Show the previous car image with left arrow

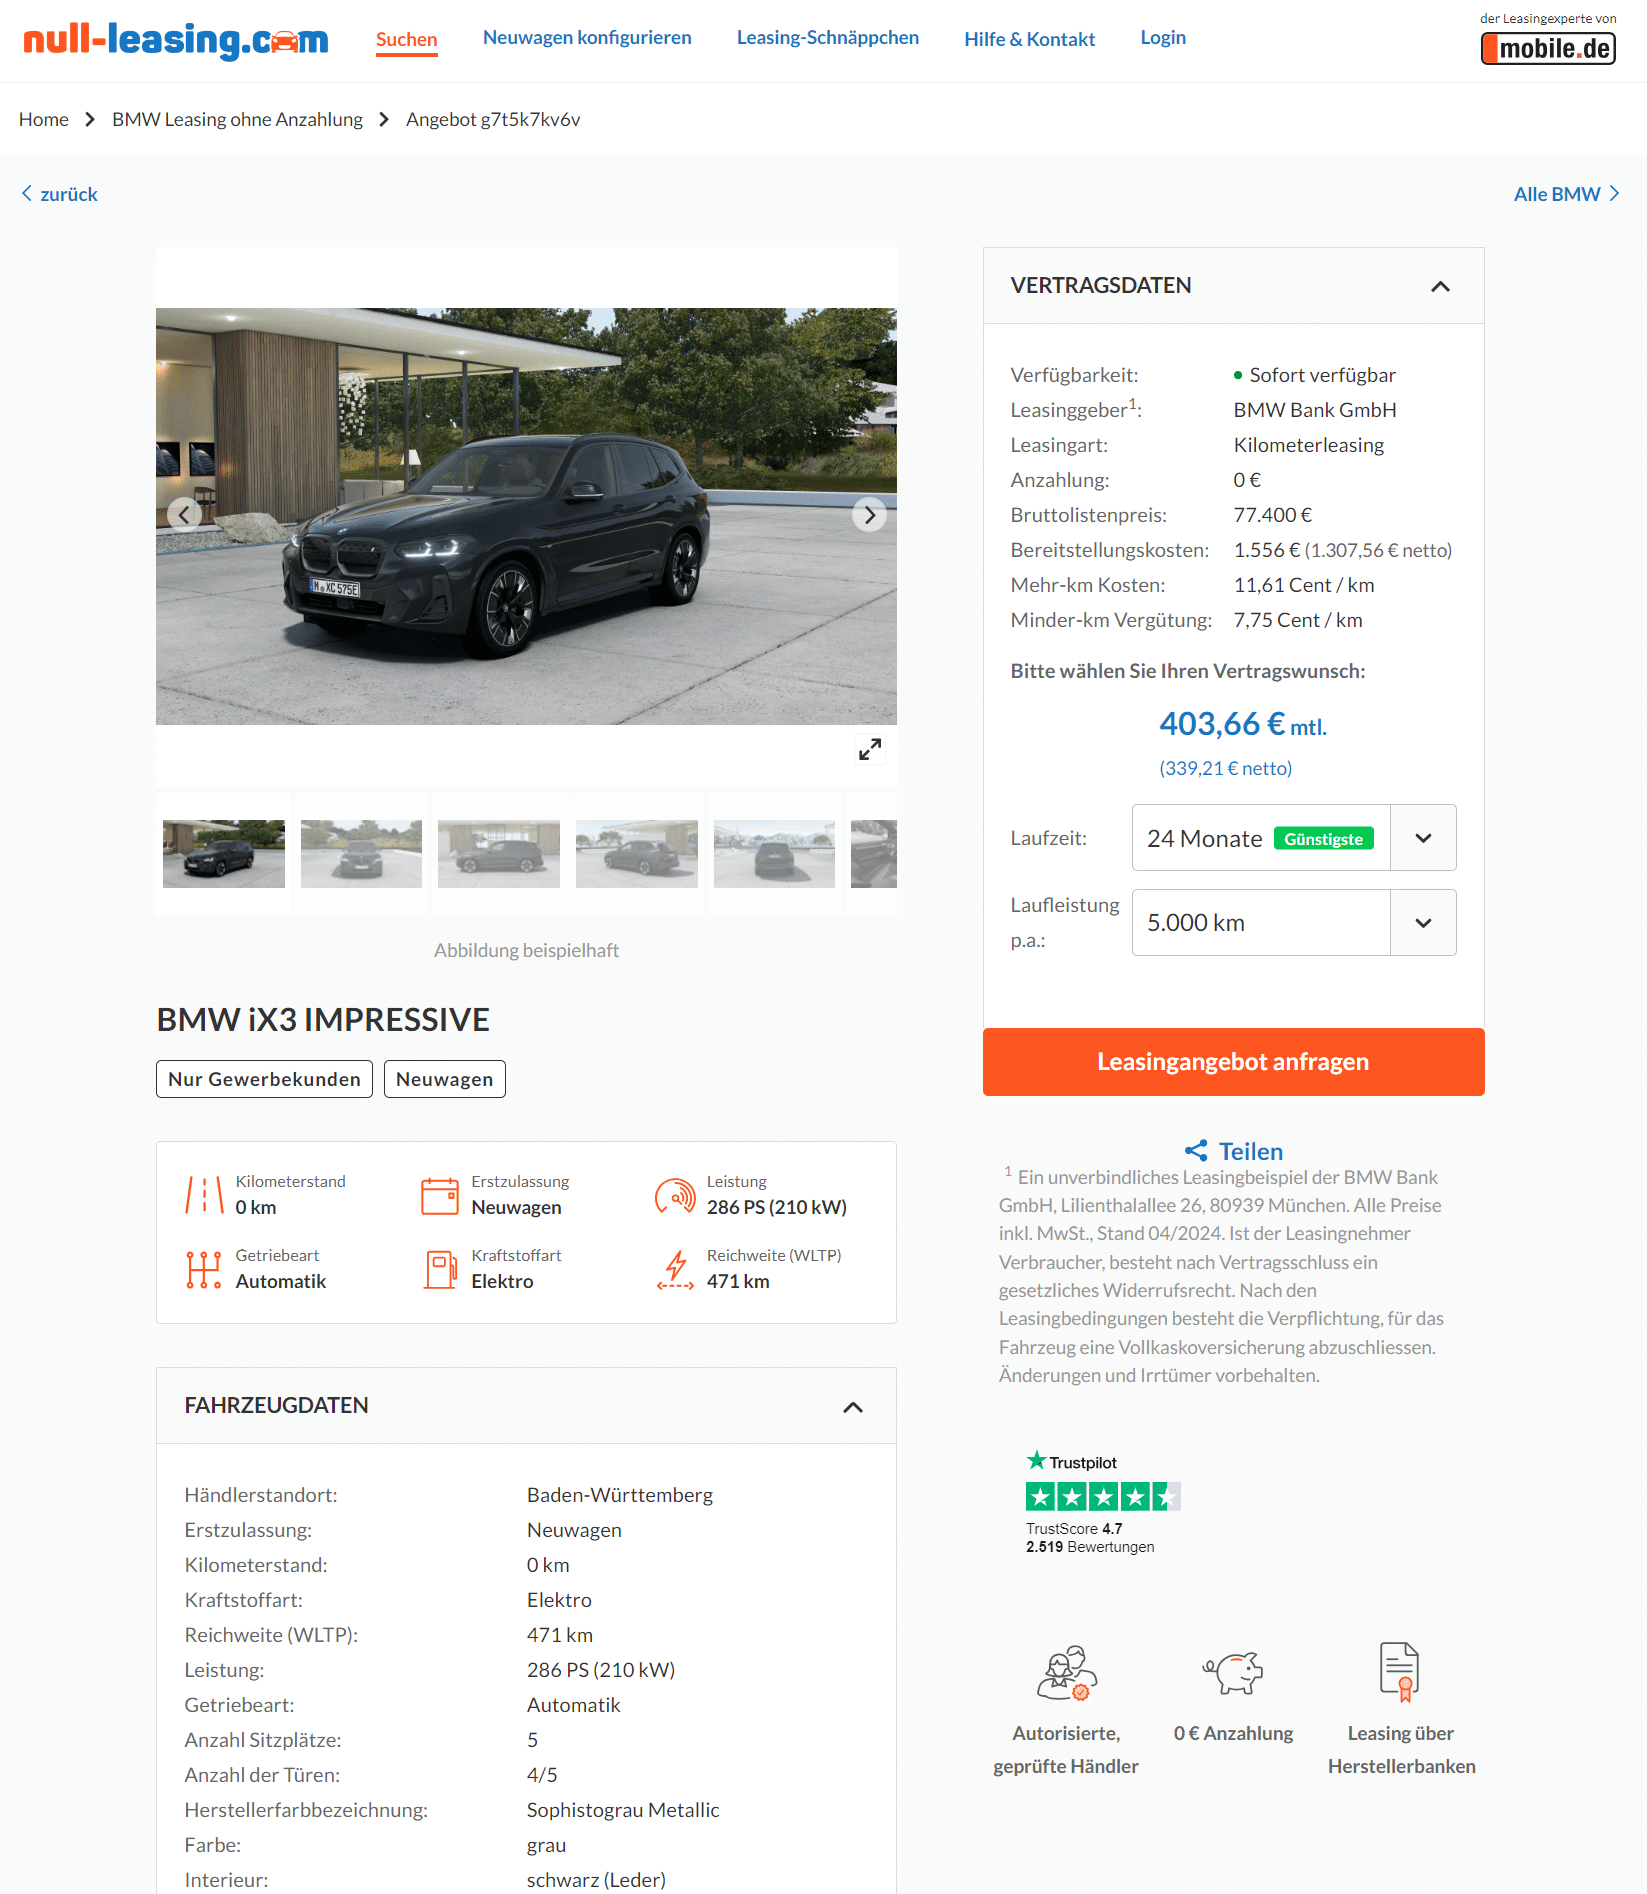184,515
